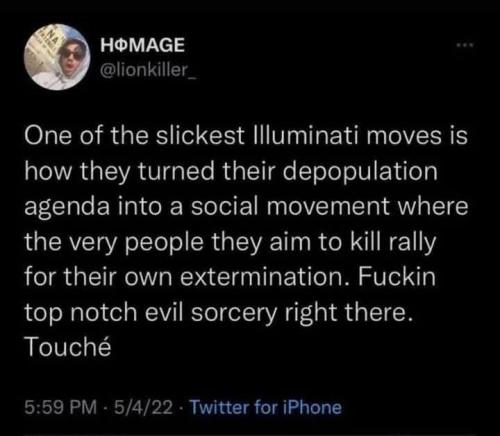Click the 5:59 PM timestamp
The image size is (500, 436).
coord(61,407)
